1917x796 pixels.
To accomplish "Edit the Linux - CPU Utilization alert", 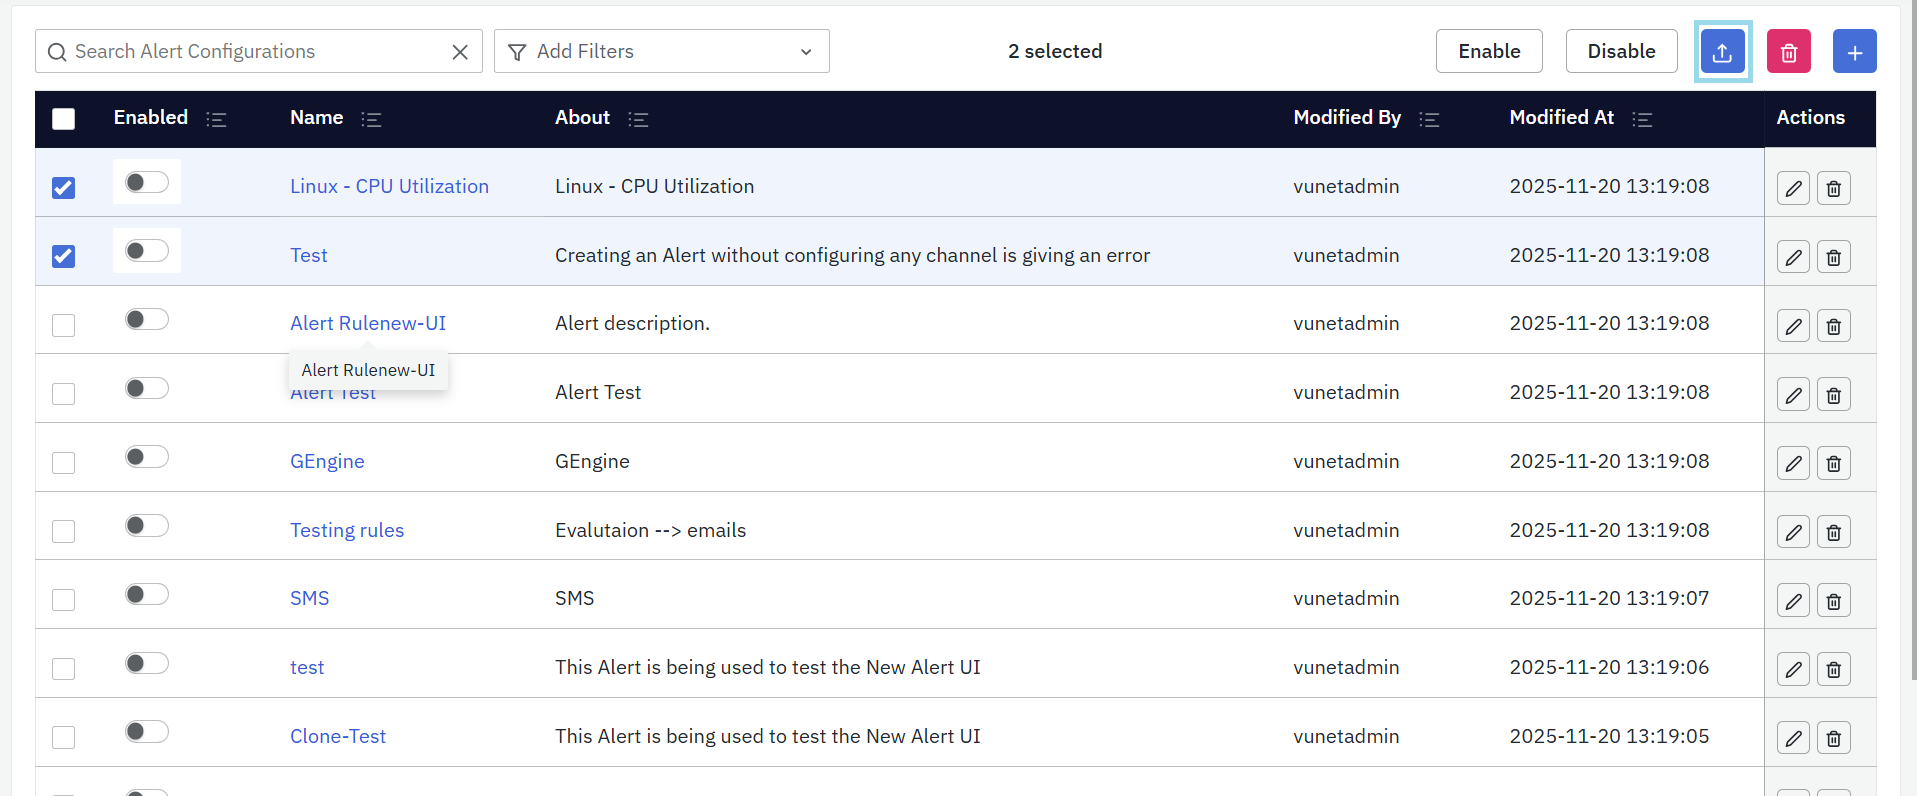I will tap(1793, 188).
